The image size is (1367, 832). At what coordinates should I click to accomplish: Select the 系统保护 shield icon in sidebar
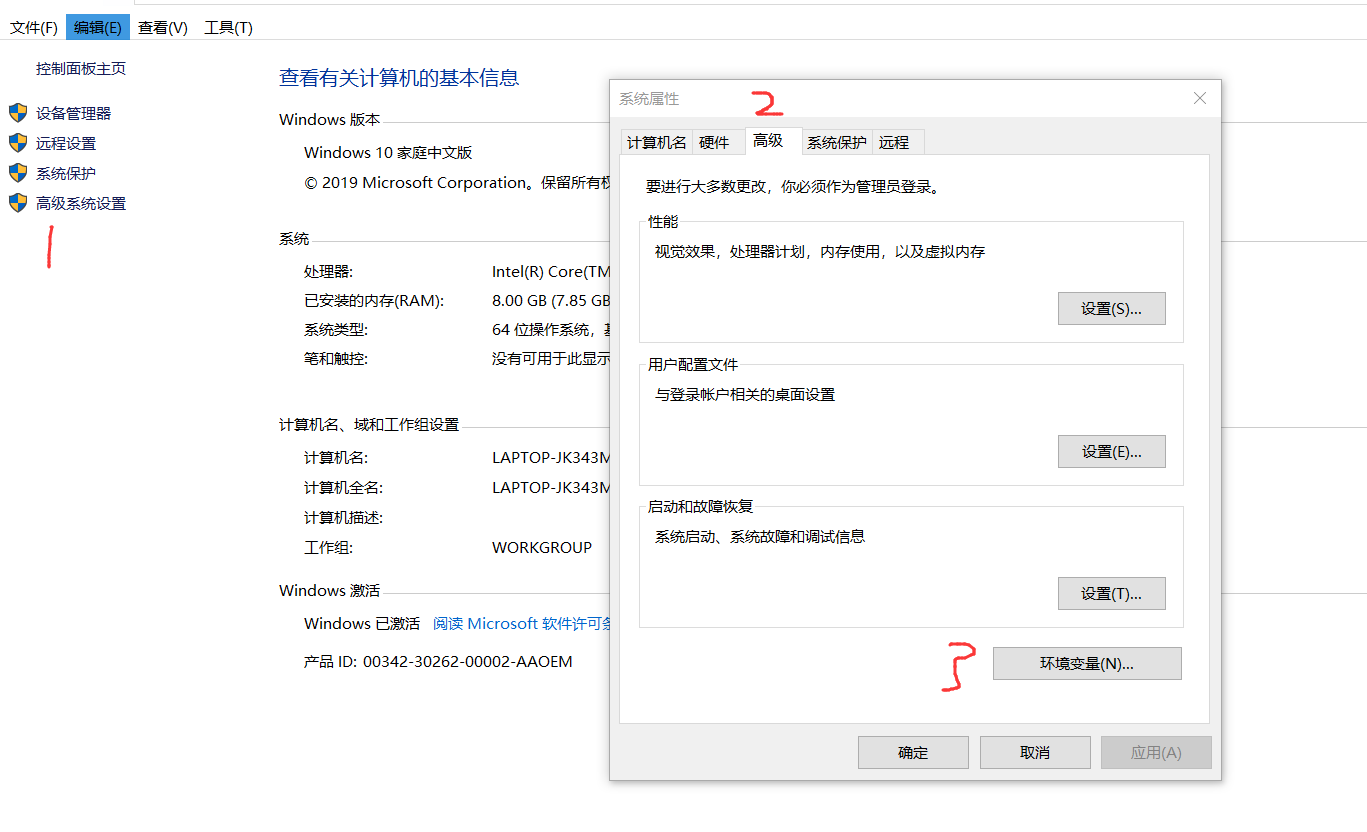coord(18,172)
